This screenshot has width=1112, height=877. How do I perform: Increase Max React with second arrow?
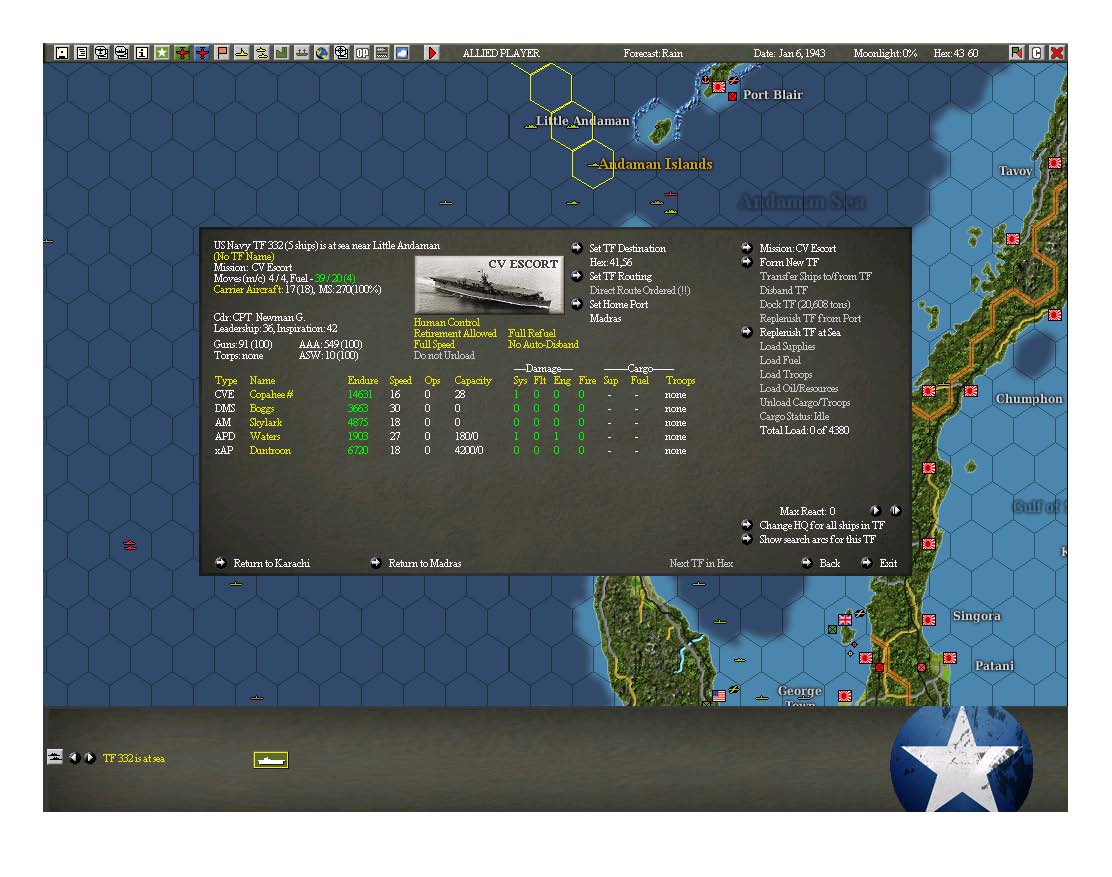click(896, 510)
